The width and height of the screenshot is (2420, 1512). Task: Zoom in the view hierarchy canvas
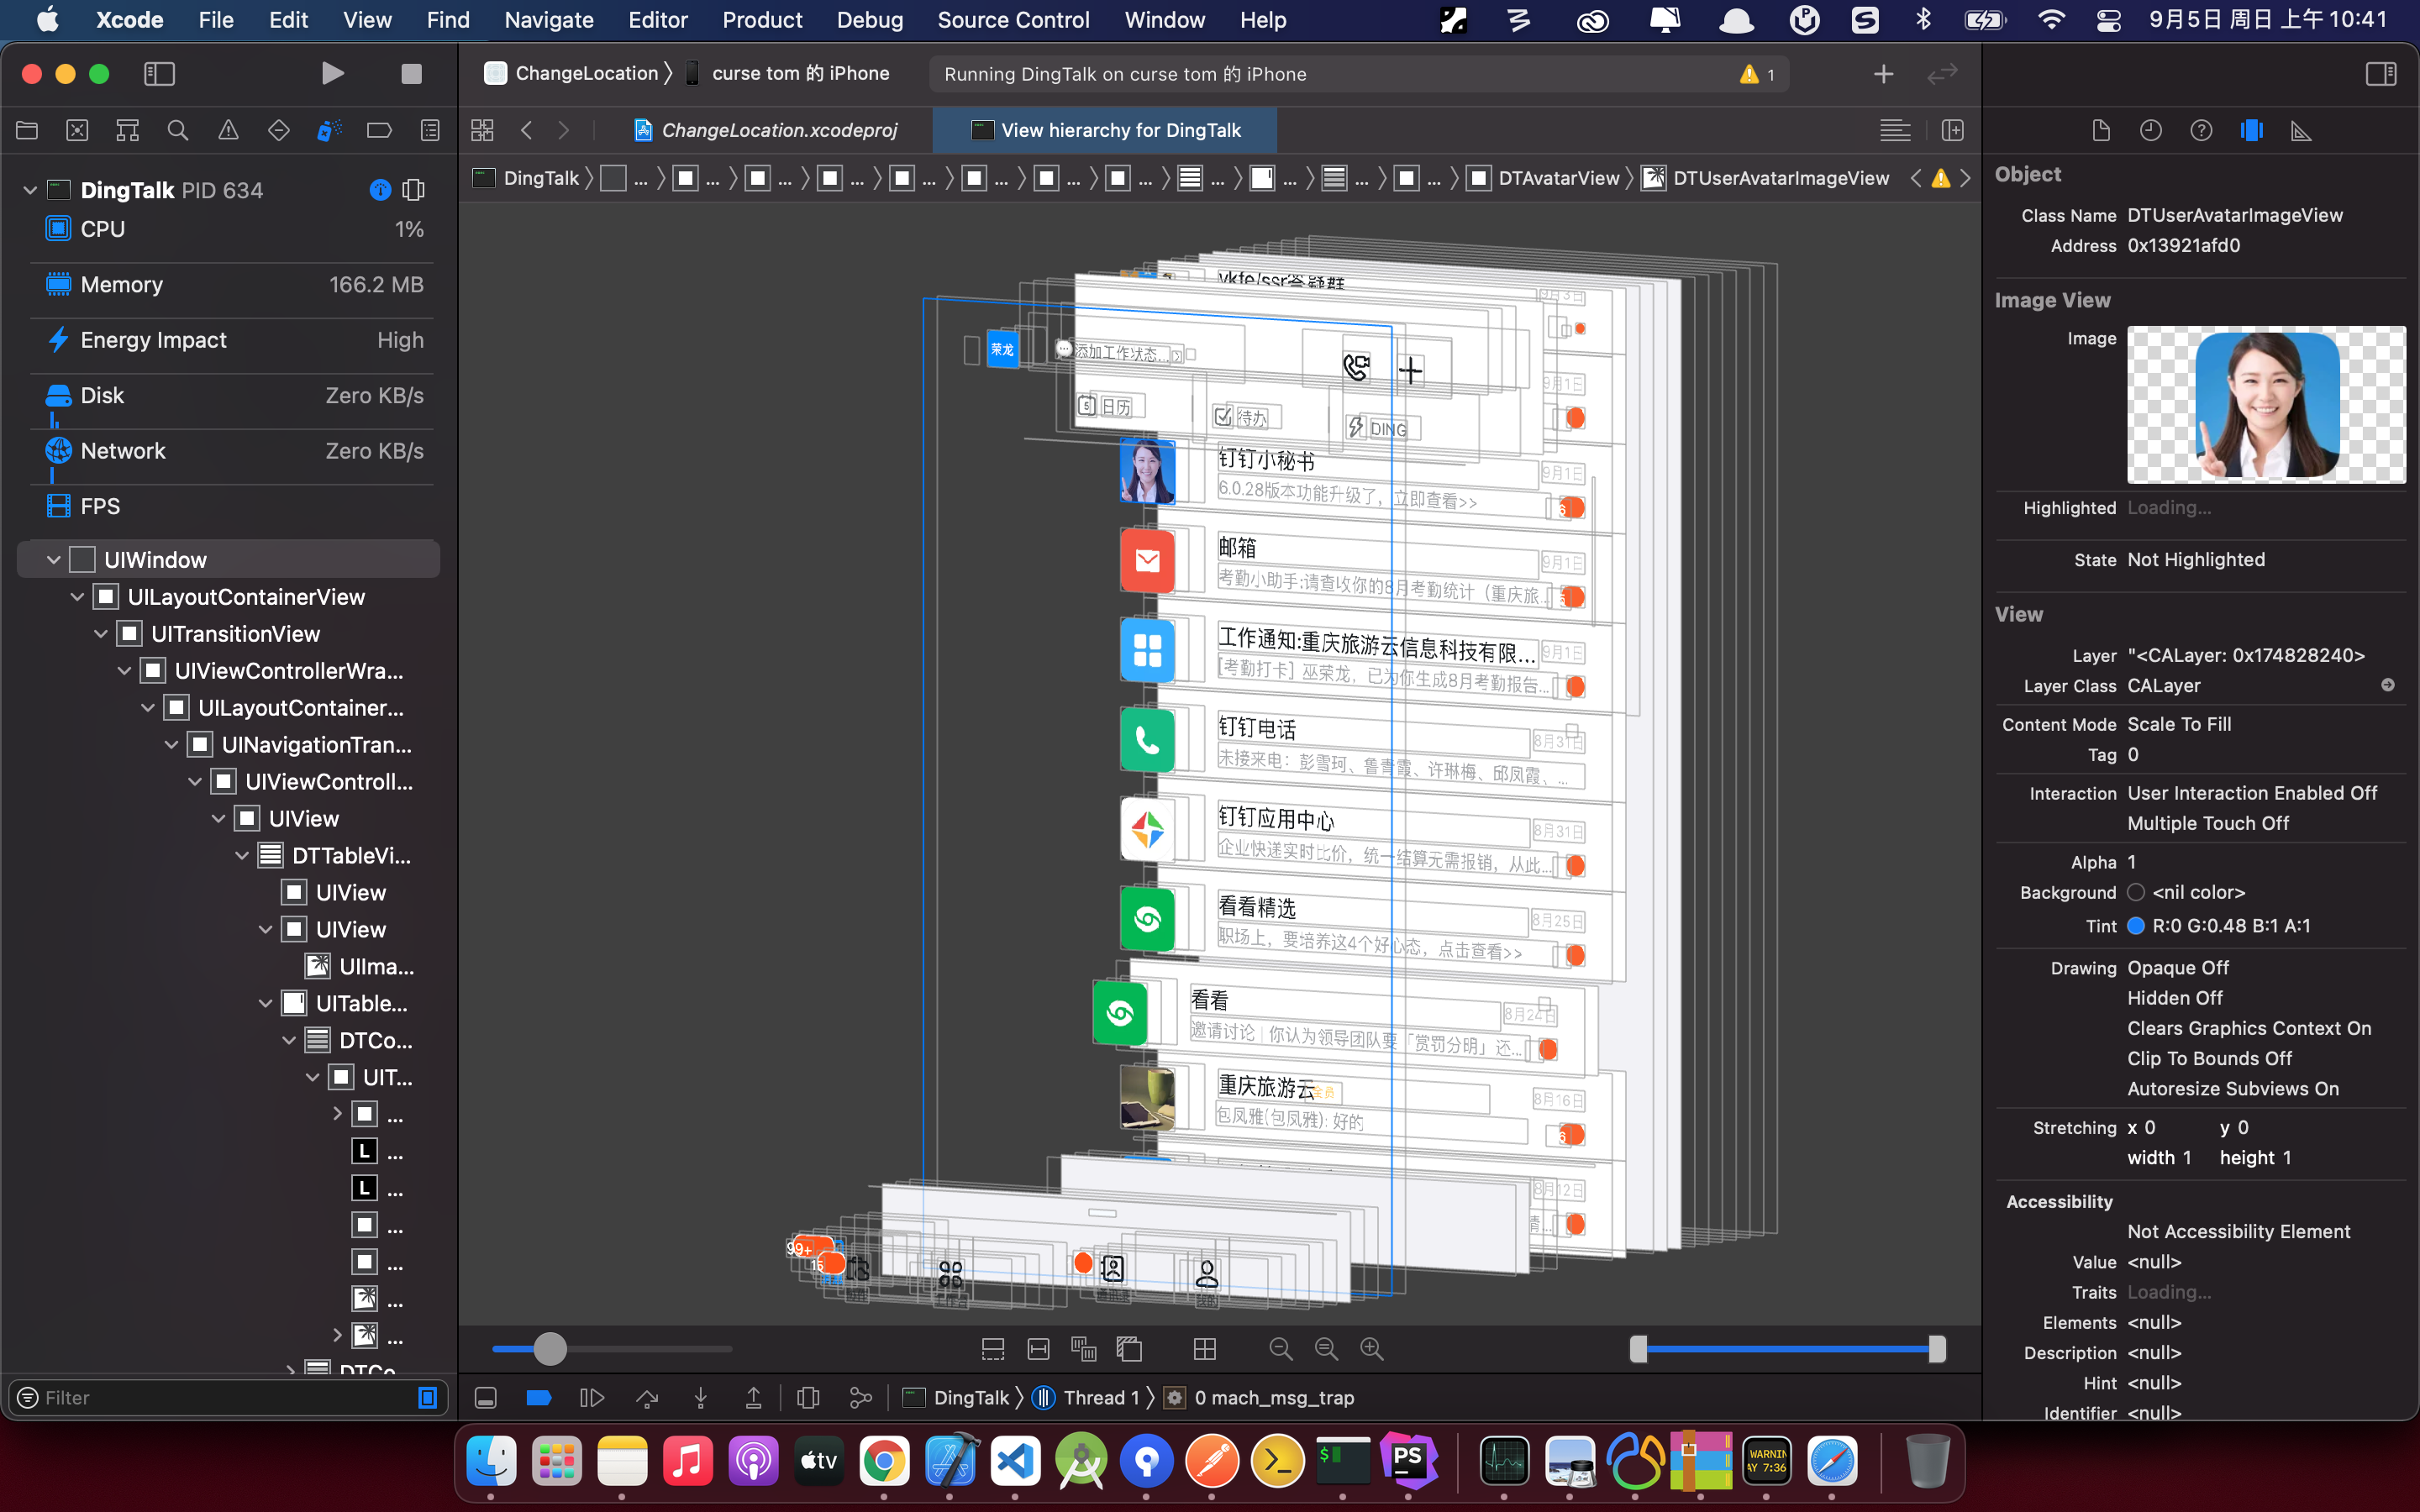(1372, 1349)
